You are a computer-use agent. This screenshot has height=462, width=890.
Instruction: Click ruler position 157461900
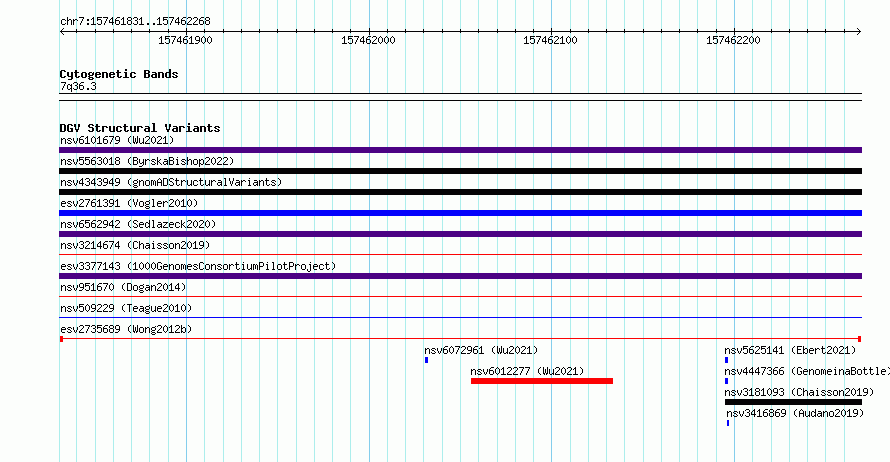(x=186, y=40)
